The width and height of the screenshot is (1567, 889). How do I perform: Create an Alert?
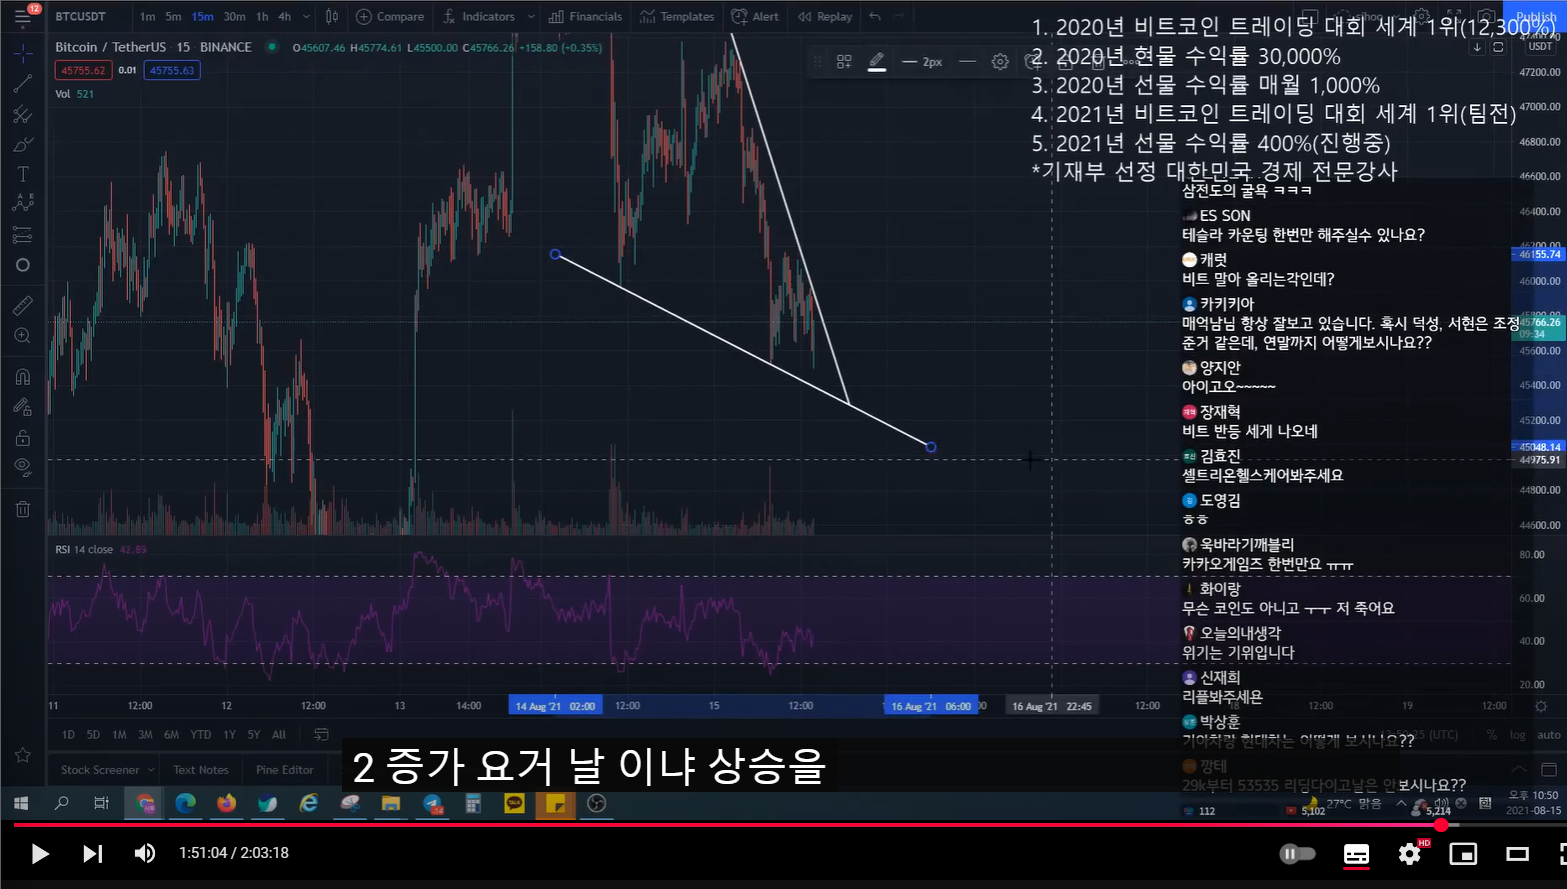(755, 16)
